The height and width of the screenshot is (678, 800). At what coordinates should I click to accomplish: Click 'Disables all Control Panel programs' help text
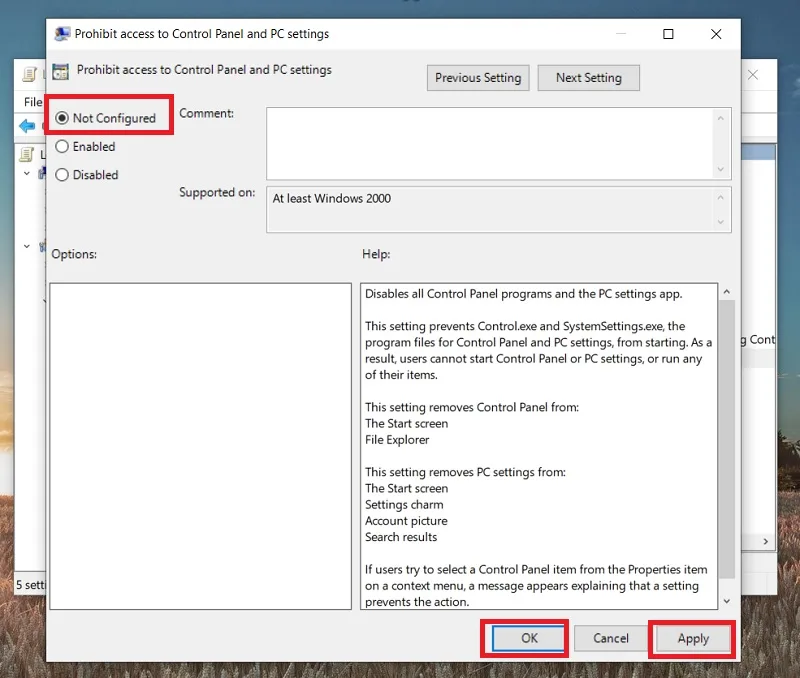pyautogui.click(x=523, y=294)
